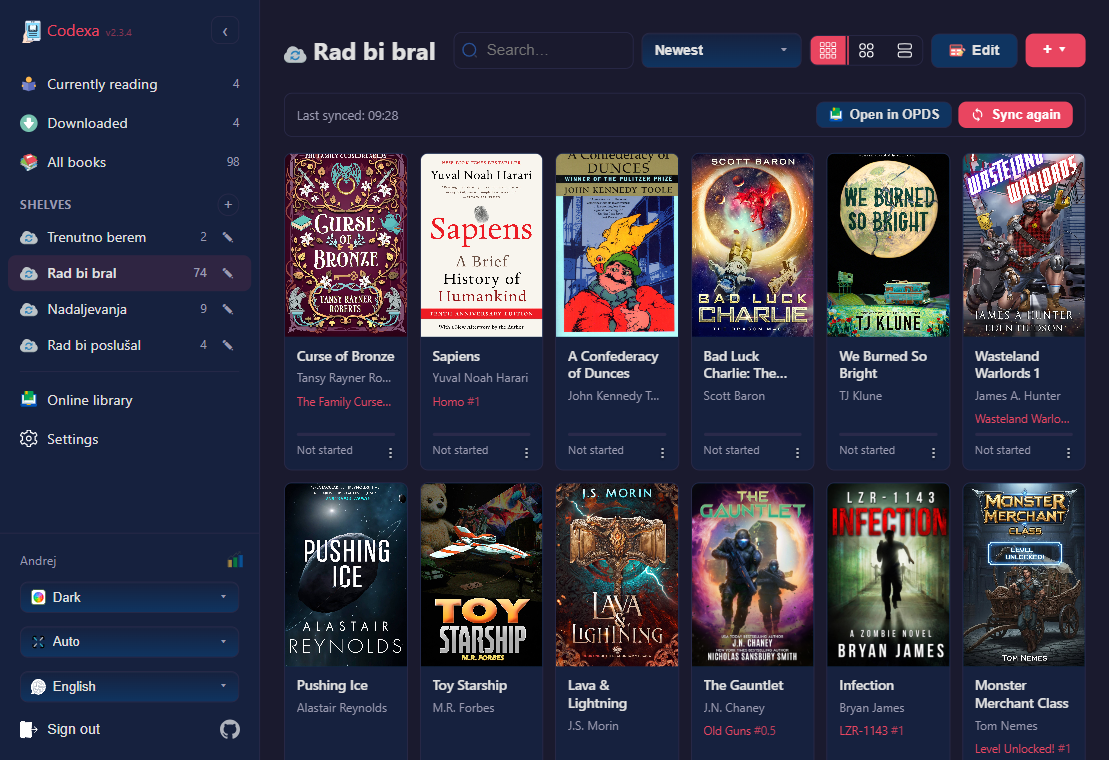Open options menu for Wasteland Warlords 1
The image size is (1109, 760).
[1068, 452]
